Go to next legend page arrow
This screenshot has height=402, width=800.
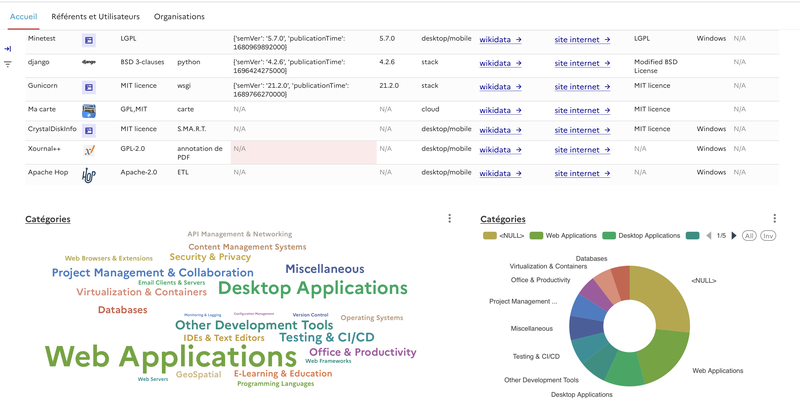(734, 236)
